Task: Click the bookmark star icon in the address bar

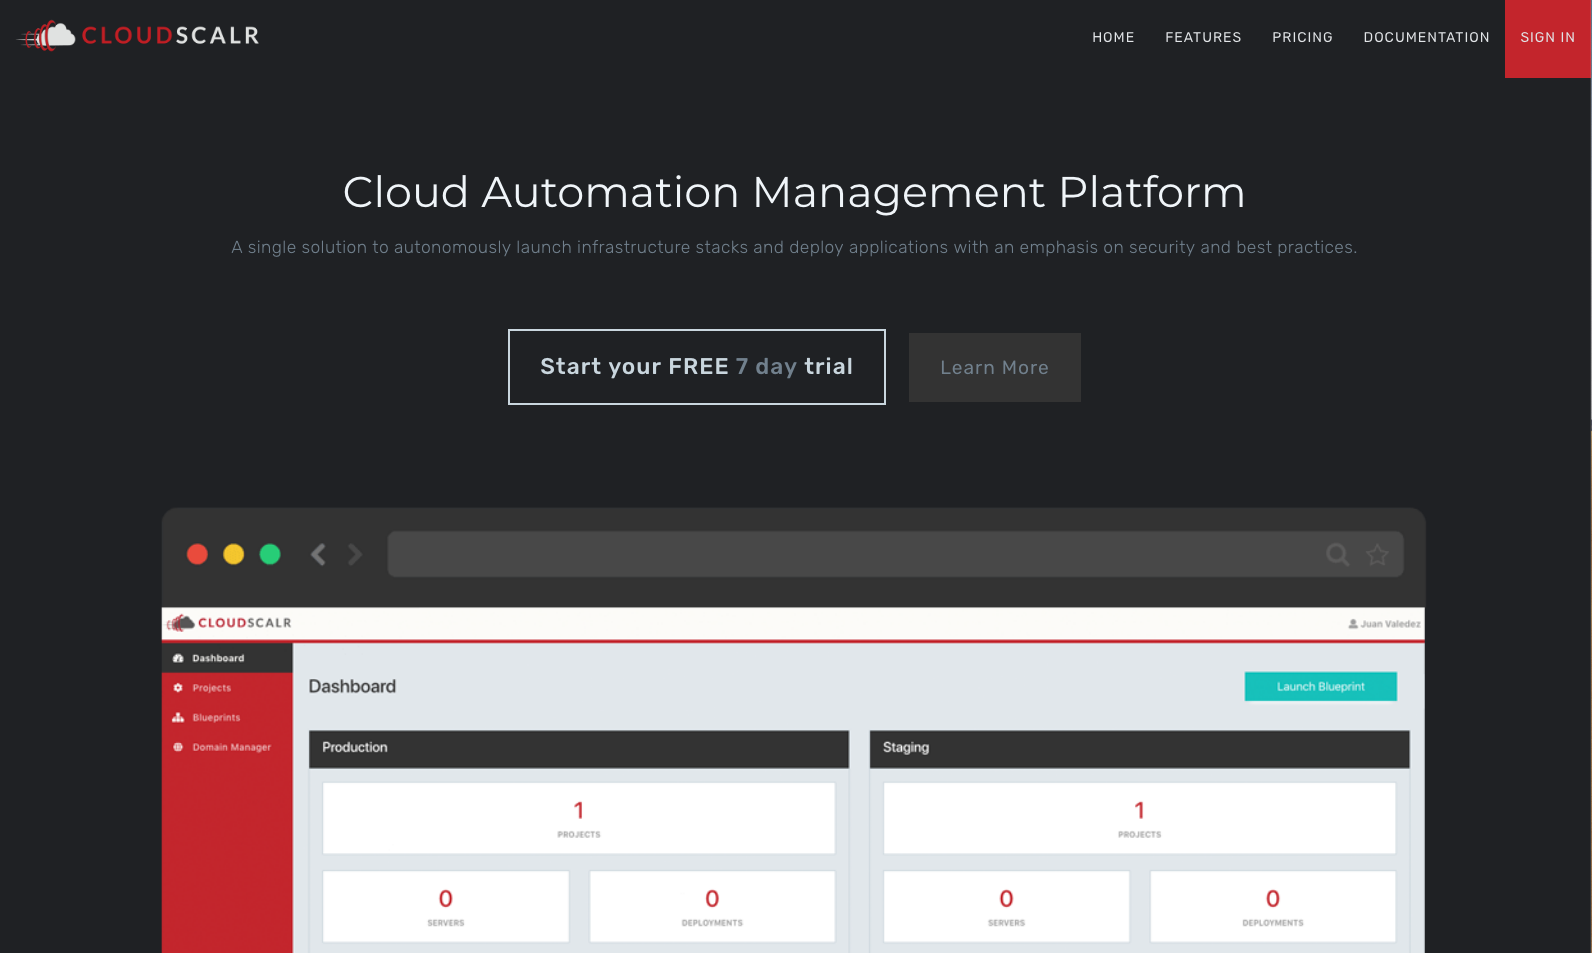Action: (x=1377, y=554)
